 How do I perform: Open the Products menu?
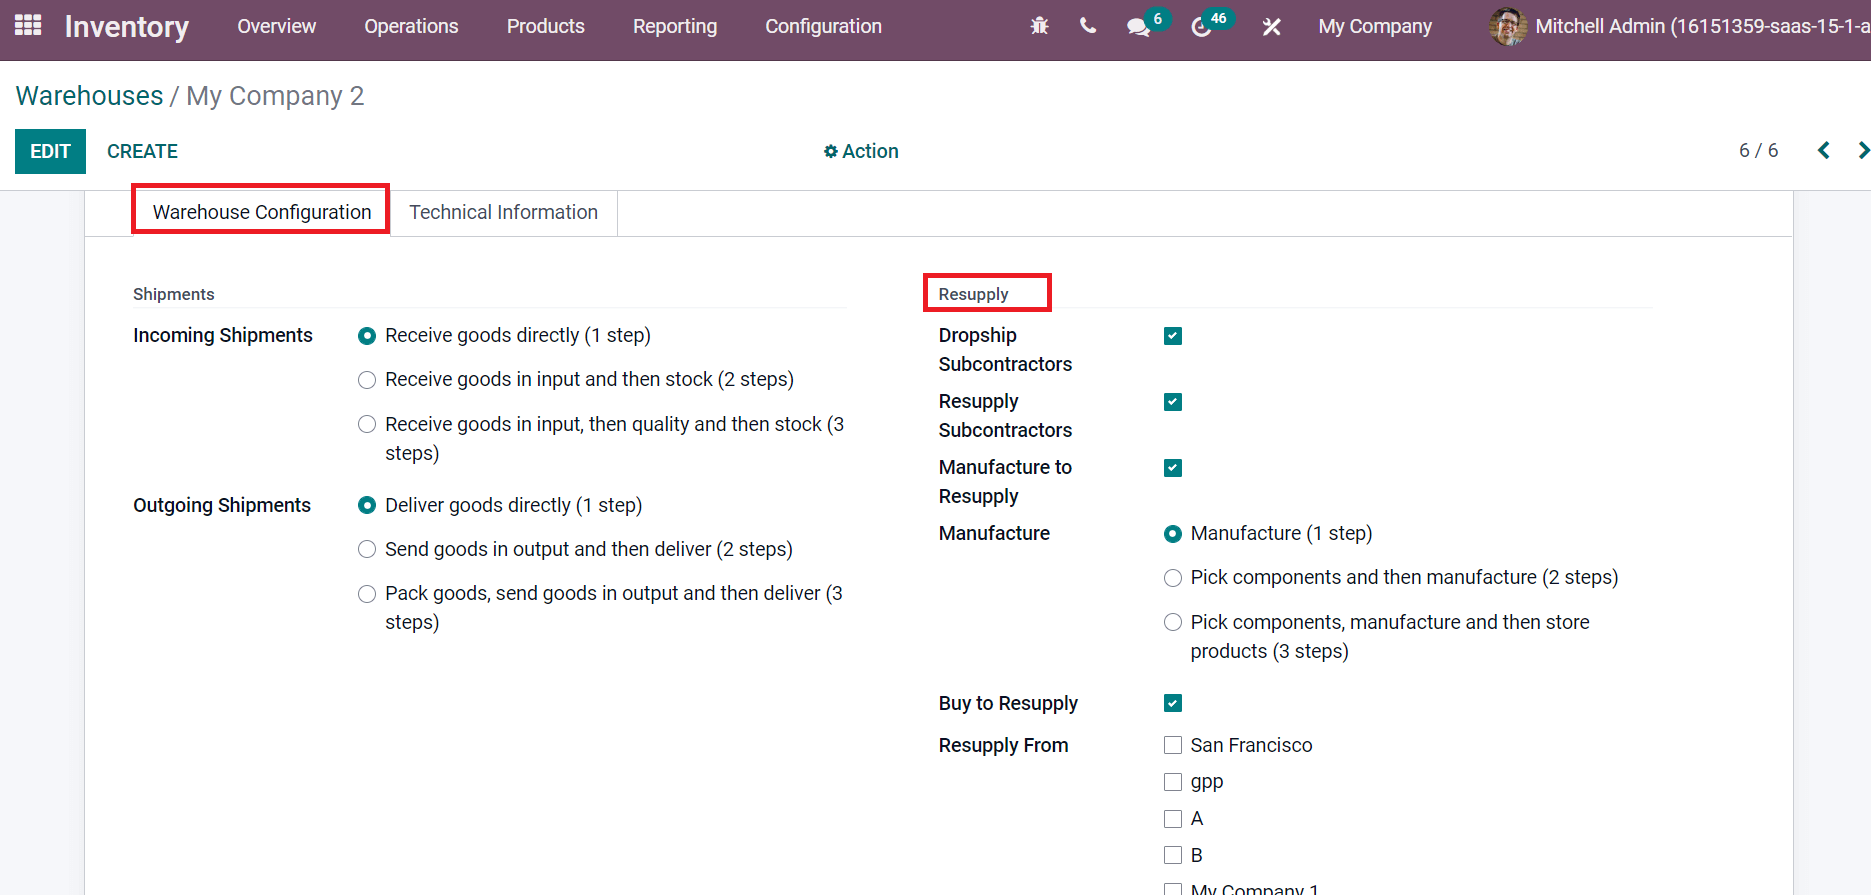click(x=545, y=26)
